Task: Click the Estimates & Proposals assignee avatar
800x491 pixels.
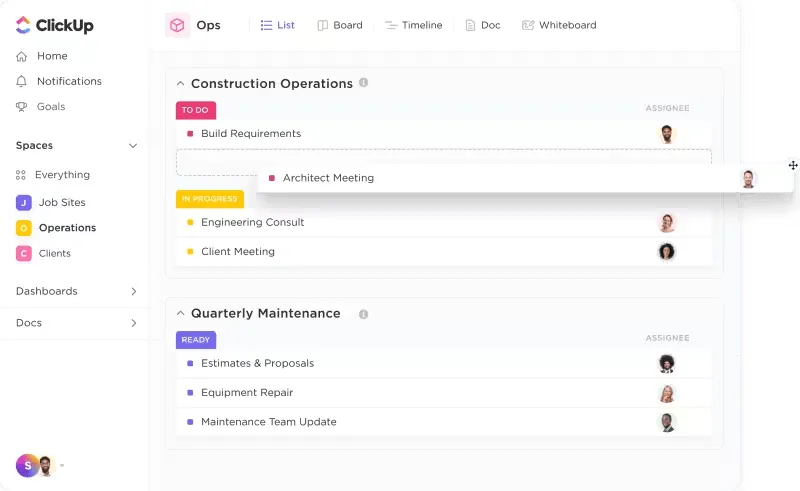Action: (x=666, y=363)
